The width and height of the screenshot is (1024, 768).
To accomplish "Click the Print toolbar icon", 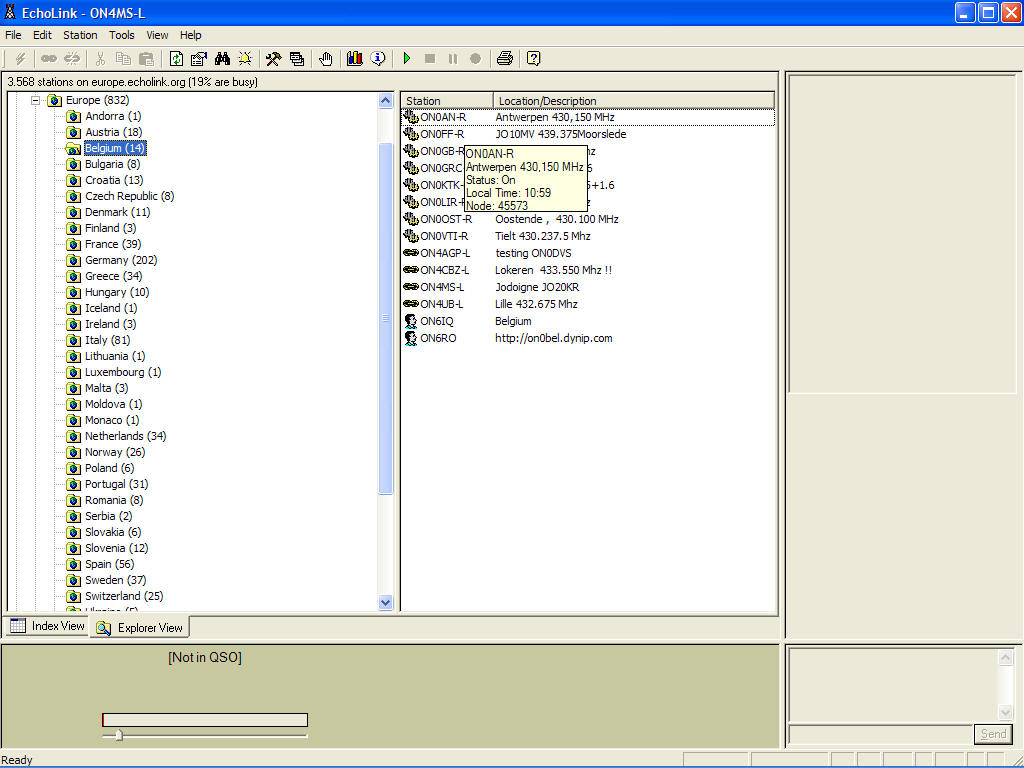I will [x=504, y=59].
